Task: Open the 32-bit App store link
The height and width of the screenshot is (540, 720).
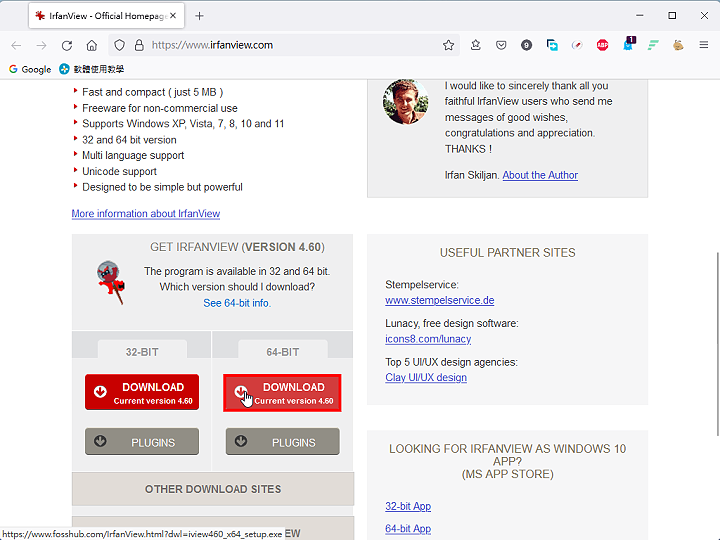Action: coord(408,506)
